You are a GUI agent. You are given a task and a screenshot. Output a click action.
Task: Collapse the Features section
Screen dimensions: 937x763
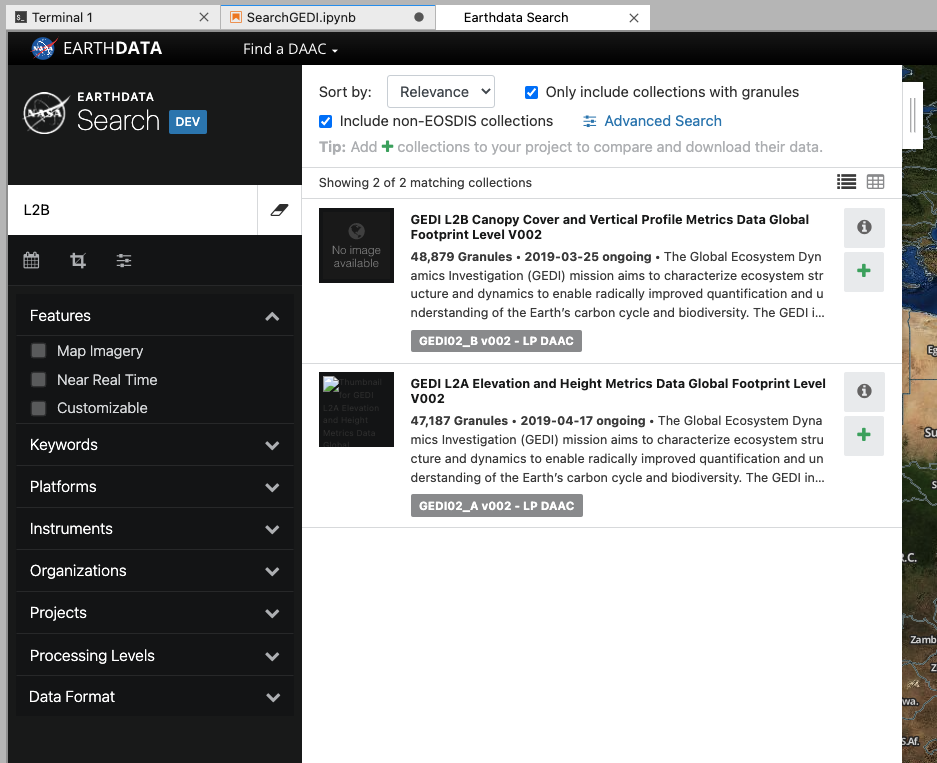click(x=155, y=315)
